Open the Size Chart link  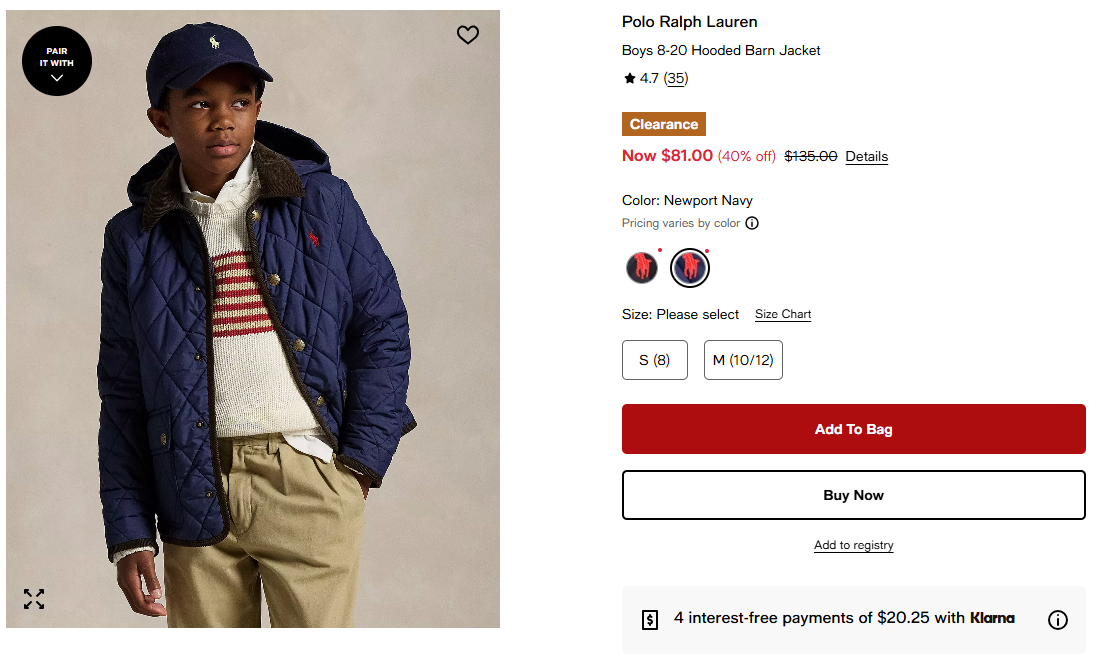pyautogui.click(x=783, y=314)
